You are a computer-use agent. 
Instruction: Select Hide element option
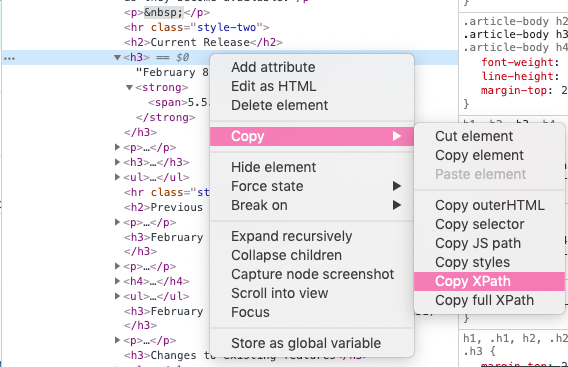pos(312,167)
